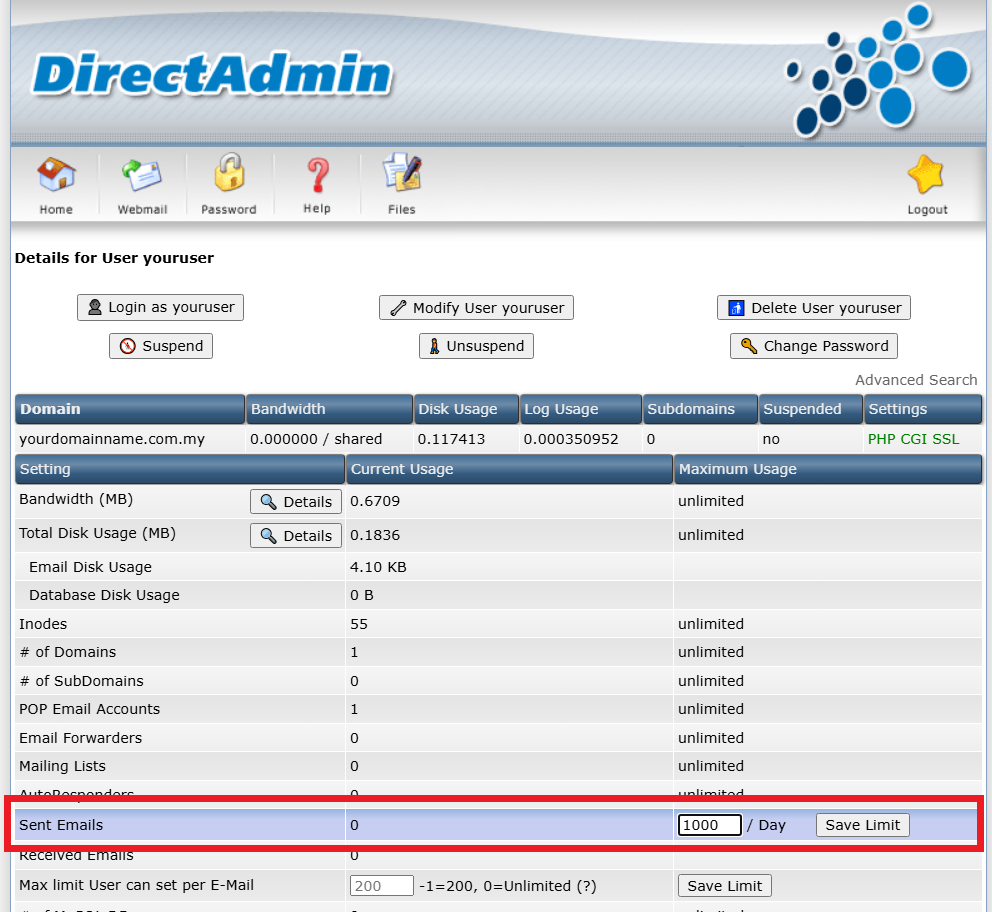Screen dimensions: 992x912
Task: Open the Home house icon
Action: [x=56, y=175]
